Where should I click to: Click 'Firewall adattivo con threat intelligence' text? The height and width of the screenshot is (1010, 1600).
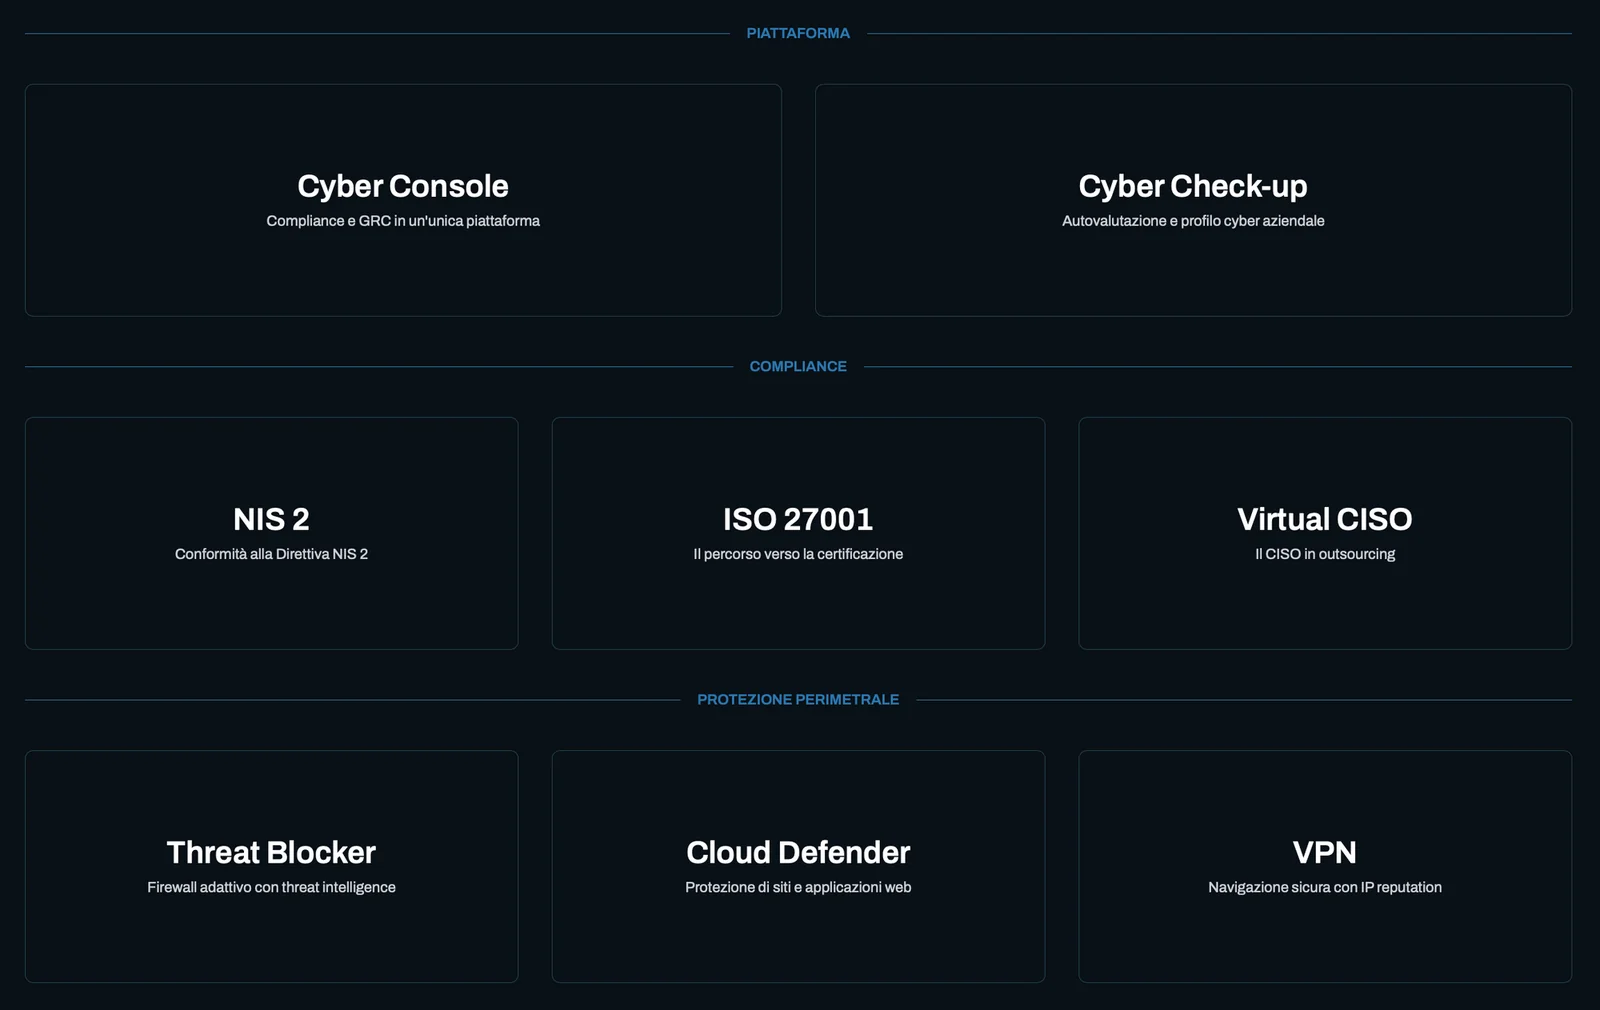(x=271, y=887)
